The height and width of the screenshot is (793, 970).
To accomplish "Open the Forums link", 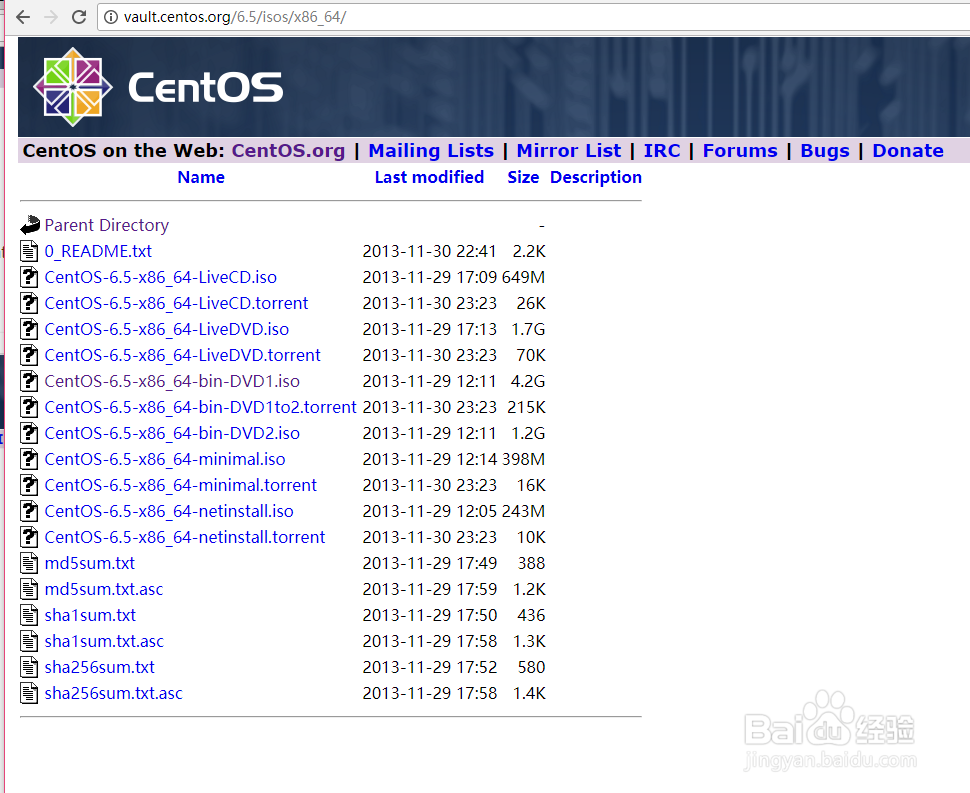I will point(740,150).
